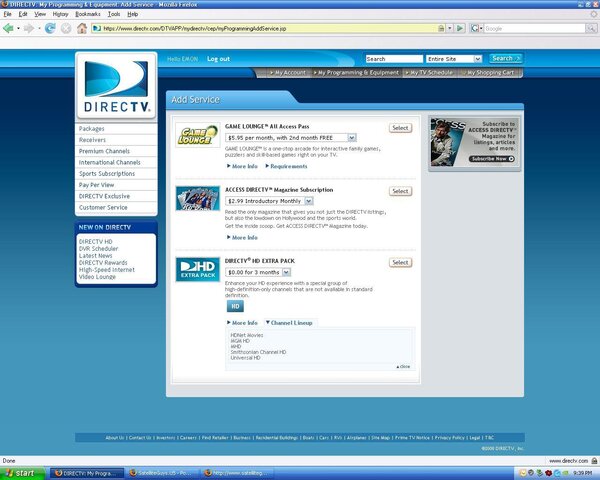Switch to the SatelliteGuys taskbar window
This screenshot has height=480, width=600.
(163, 473)
